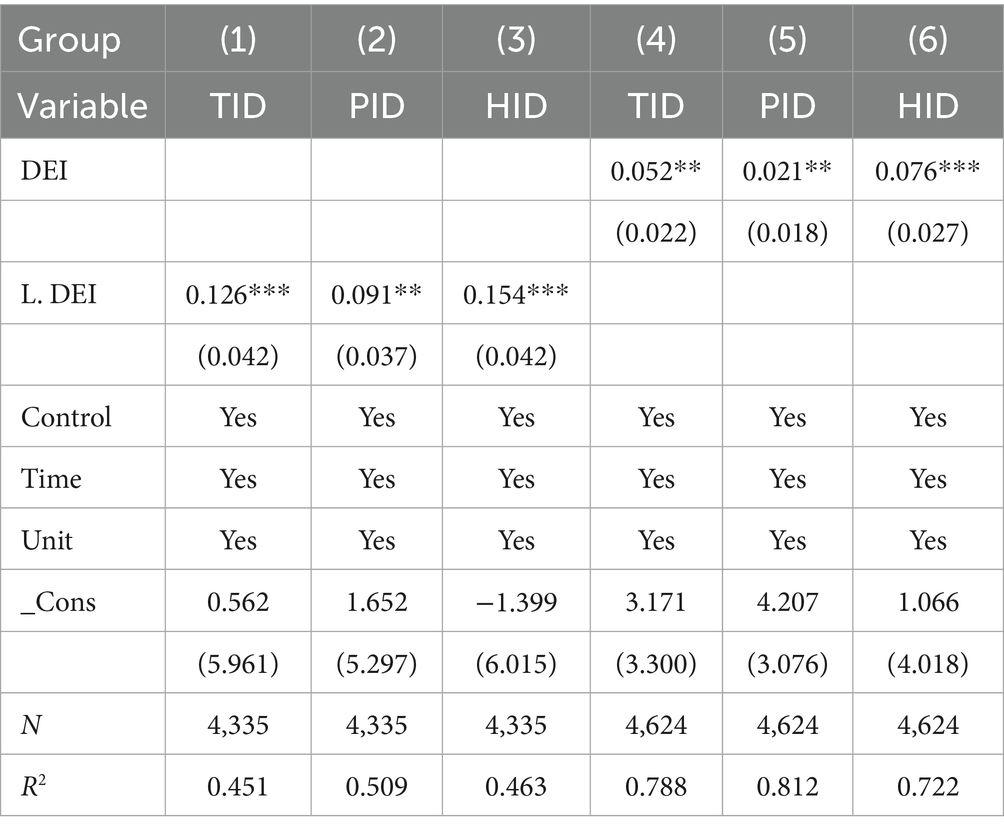Click the Control row label

coord(66,416)
